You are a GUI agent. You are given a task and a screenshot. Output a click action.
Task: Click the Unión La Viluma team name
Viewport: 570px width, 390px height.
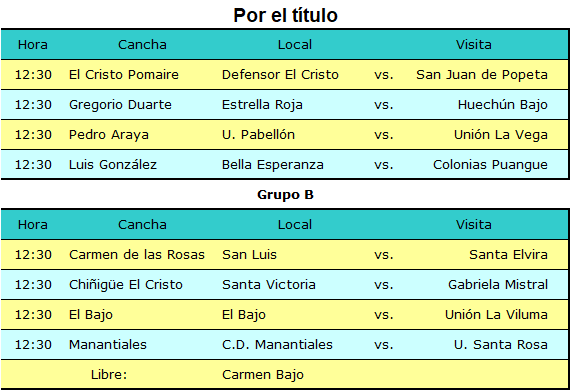click(x=496, y=314)
